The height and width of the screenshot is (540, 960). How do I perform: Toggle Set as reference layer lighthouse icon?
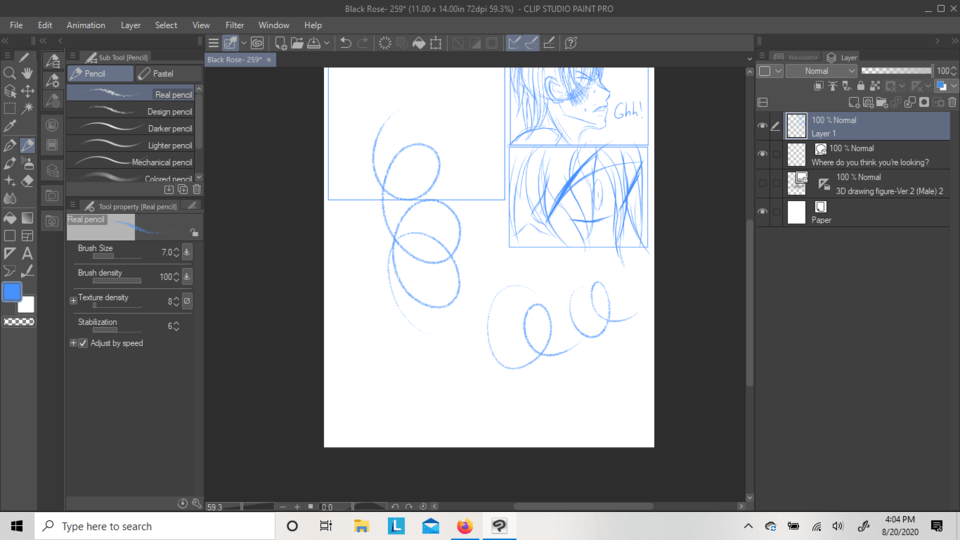click(833, 86)
